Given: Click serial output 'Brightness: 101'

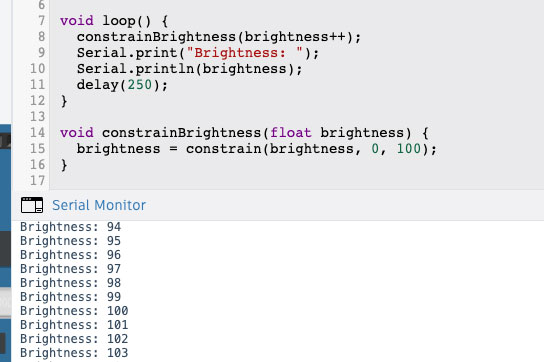Looking at the screenshot, I should [x=74, y=325].
